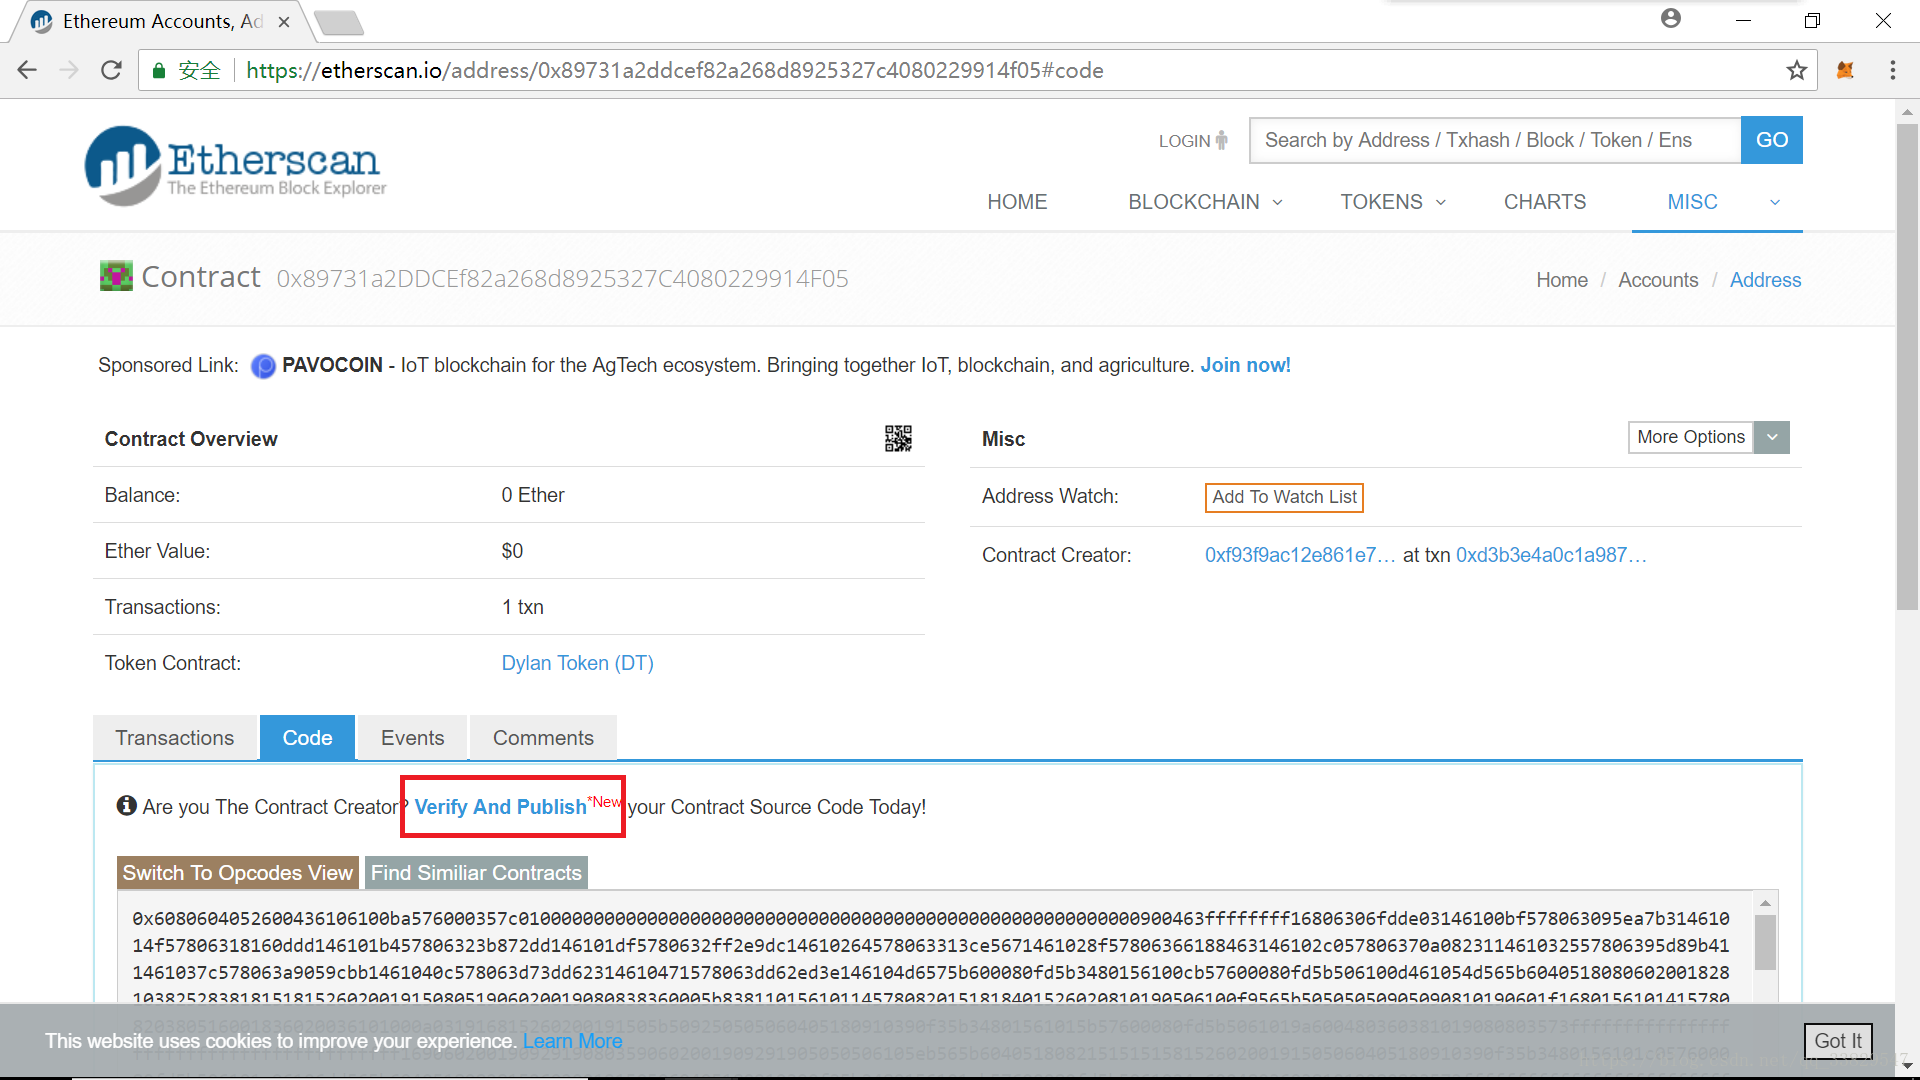This screenshot has width=1920, height=1080.
Task: Reload the page with refresh icon
Action: 111,70
